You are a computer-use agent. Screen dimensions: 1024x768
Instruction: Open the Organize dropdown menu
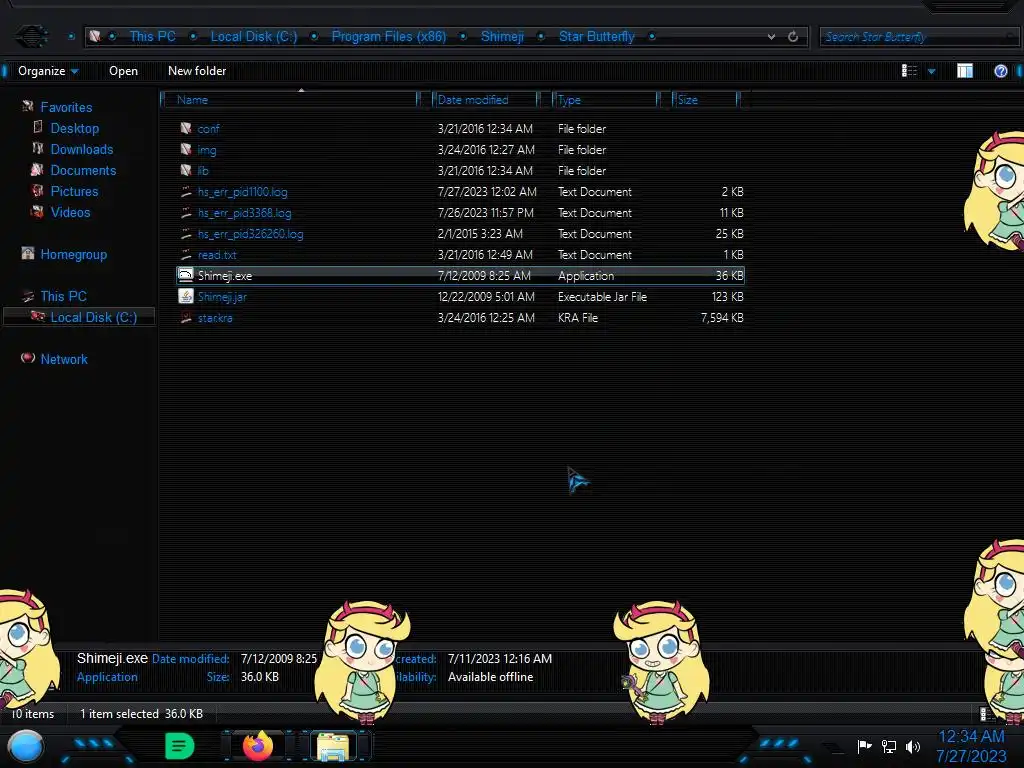pyautogui.click(x=48, y=71)
